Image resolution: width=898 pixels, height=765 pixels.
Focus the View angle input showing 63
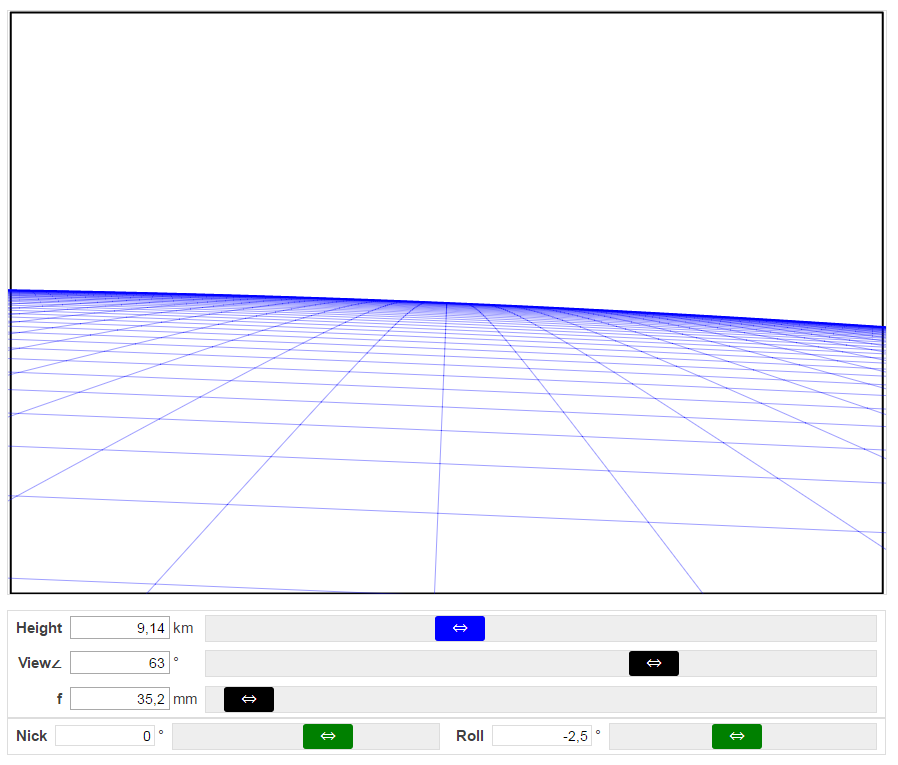119,663
